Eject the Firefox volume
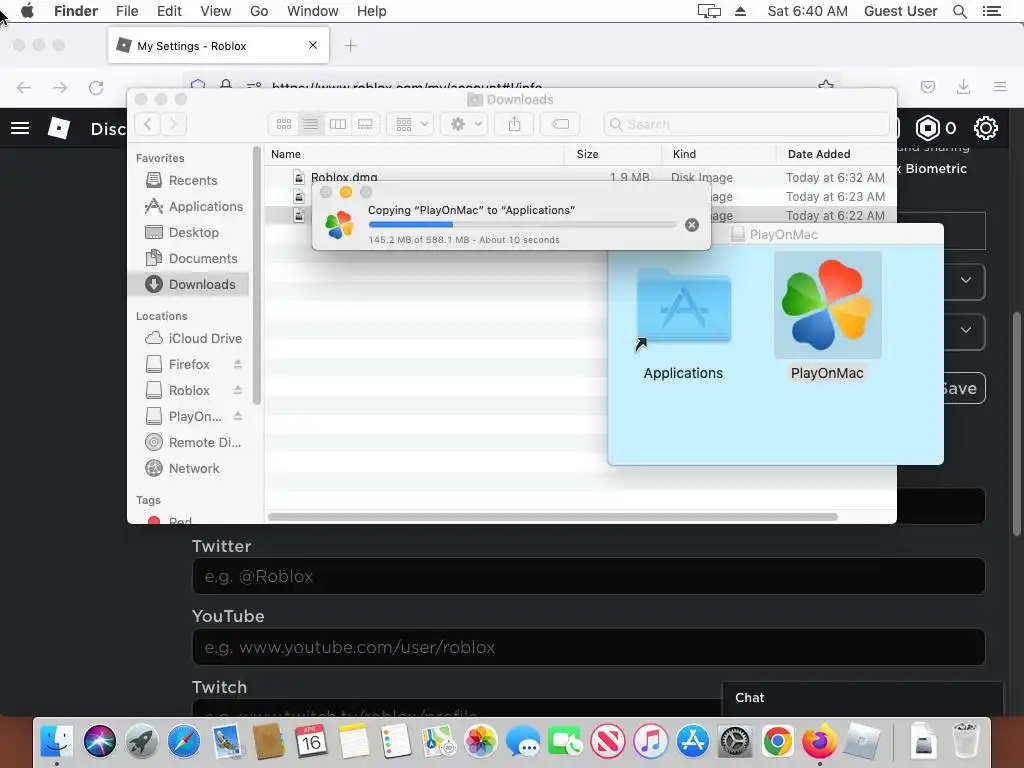 [x=238, y=364]
